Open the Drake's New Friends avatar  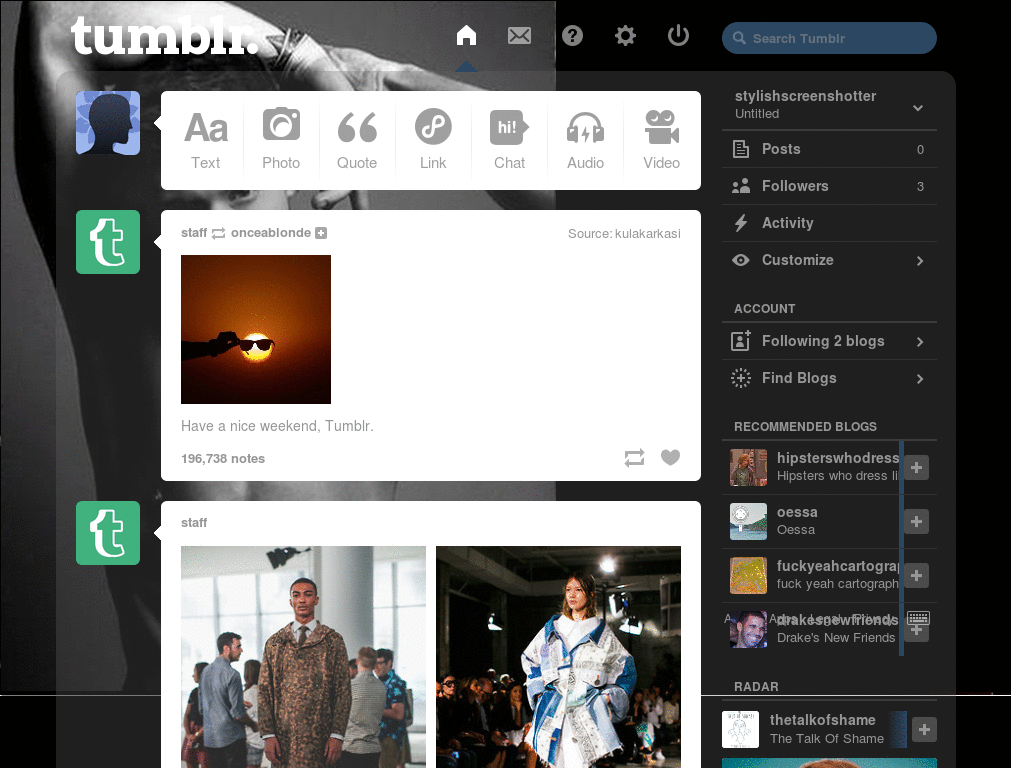(748, 630)
